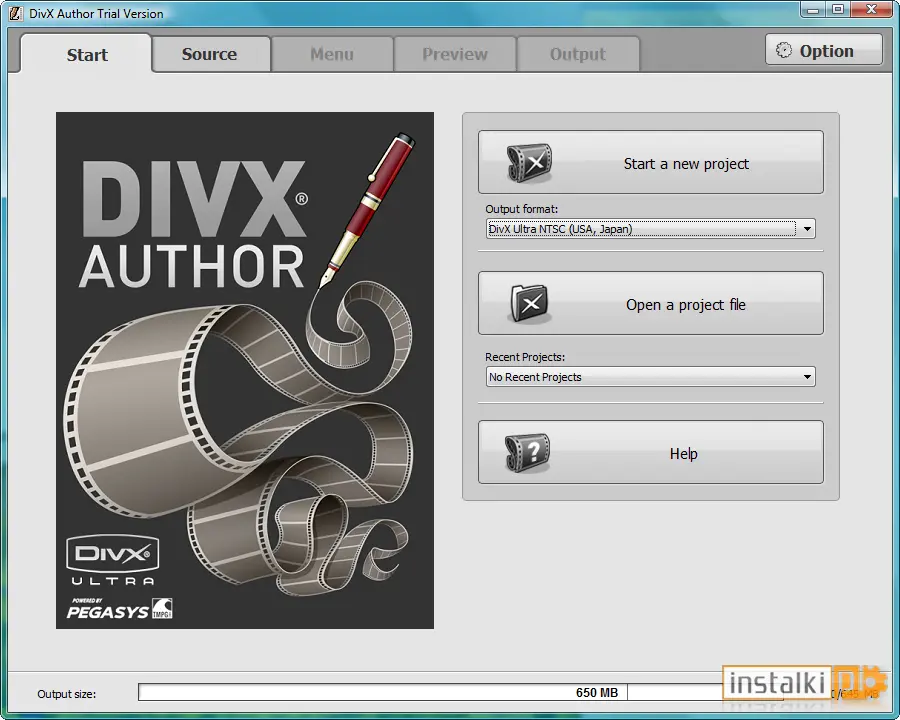The width and height of the screenshot is (900, 720).
Task: Open a project file
Action: point(650,303)
